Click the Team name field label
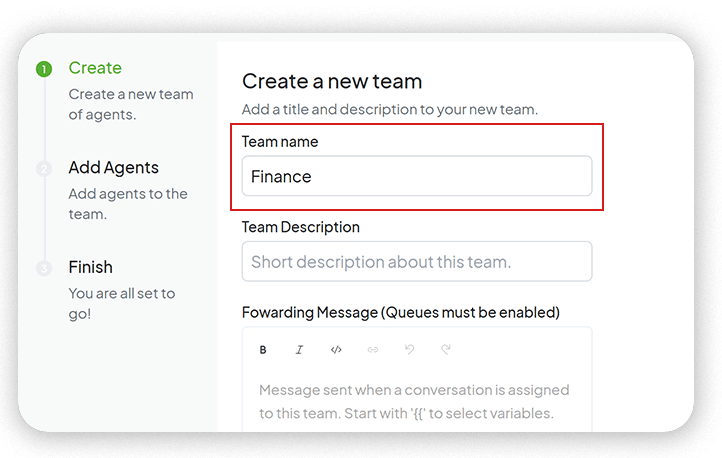722x458 pixels. click(x=280, y=142)
